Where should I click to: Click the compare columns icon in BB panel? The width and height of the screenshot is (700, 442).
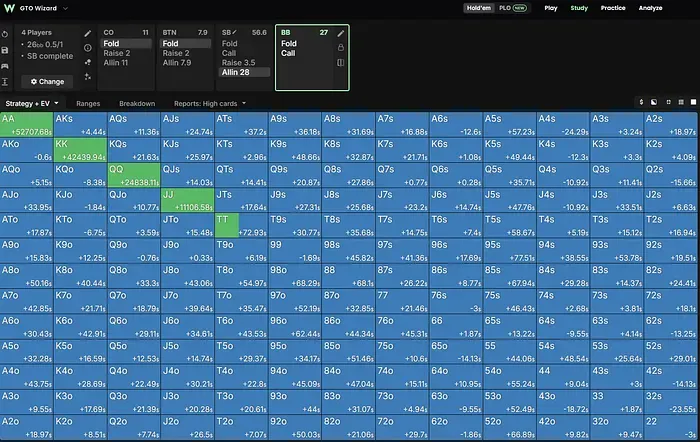point(341,63)
